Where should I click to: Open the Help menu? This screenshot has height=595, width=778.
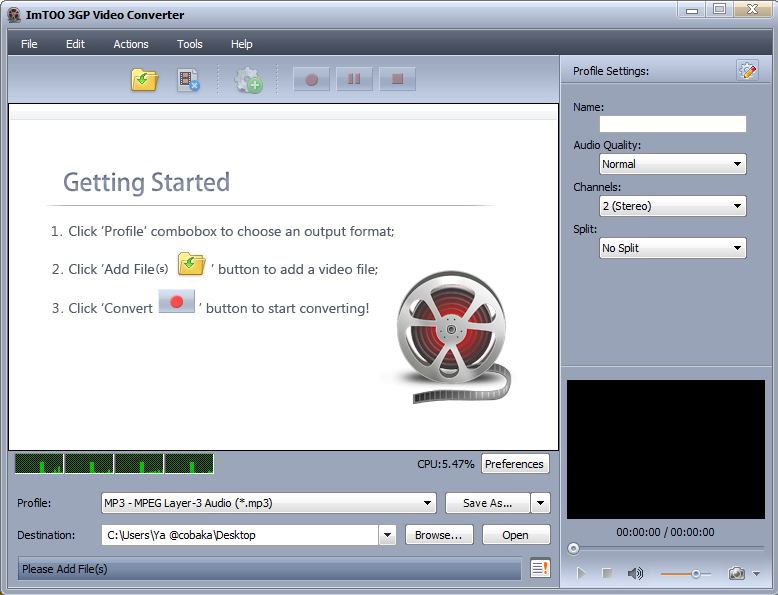coord(242,44)
